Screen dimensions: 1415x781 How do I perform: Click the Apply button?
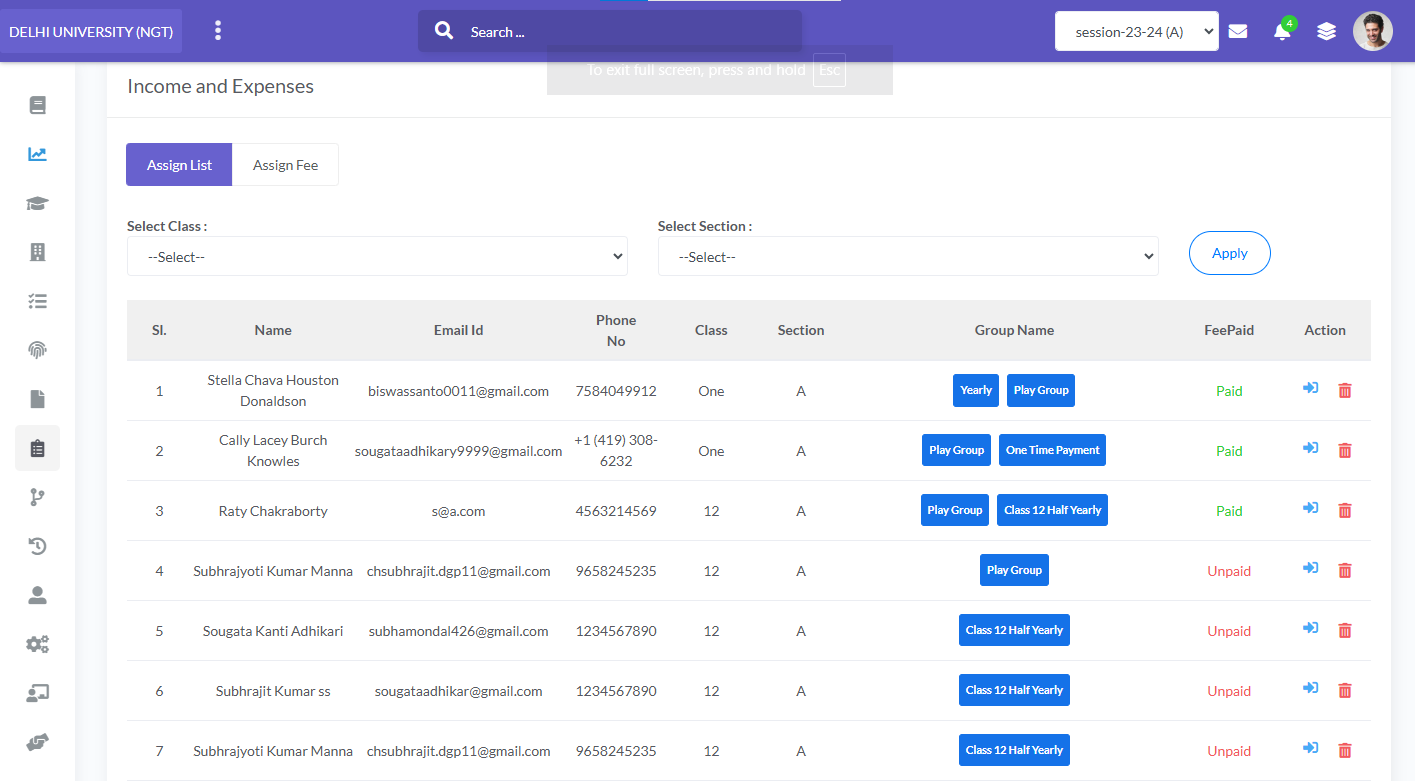click(1229, 253)
